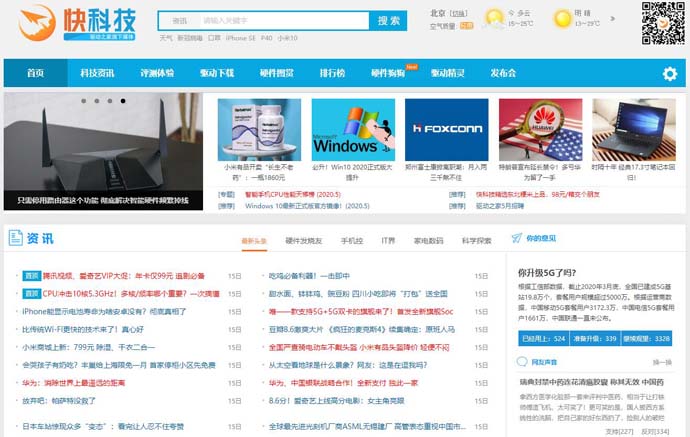
Task: Click the blue 搜索 search button
Action: tap(389, 21)
